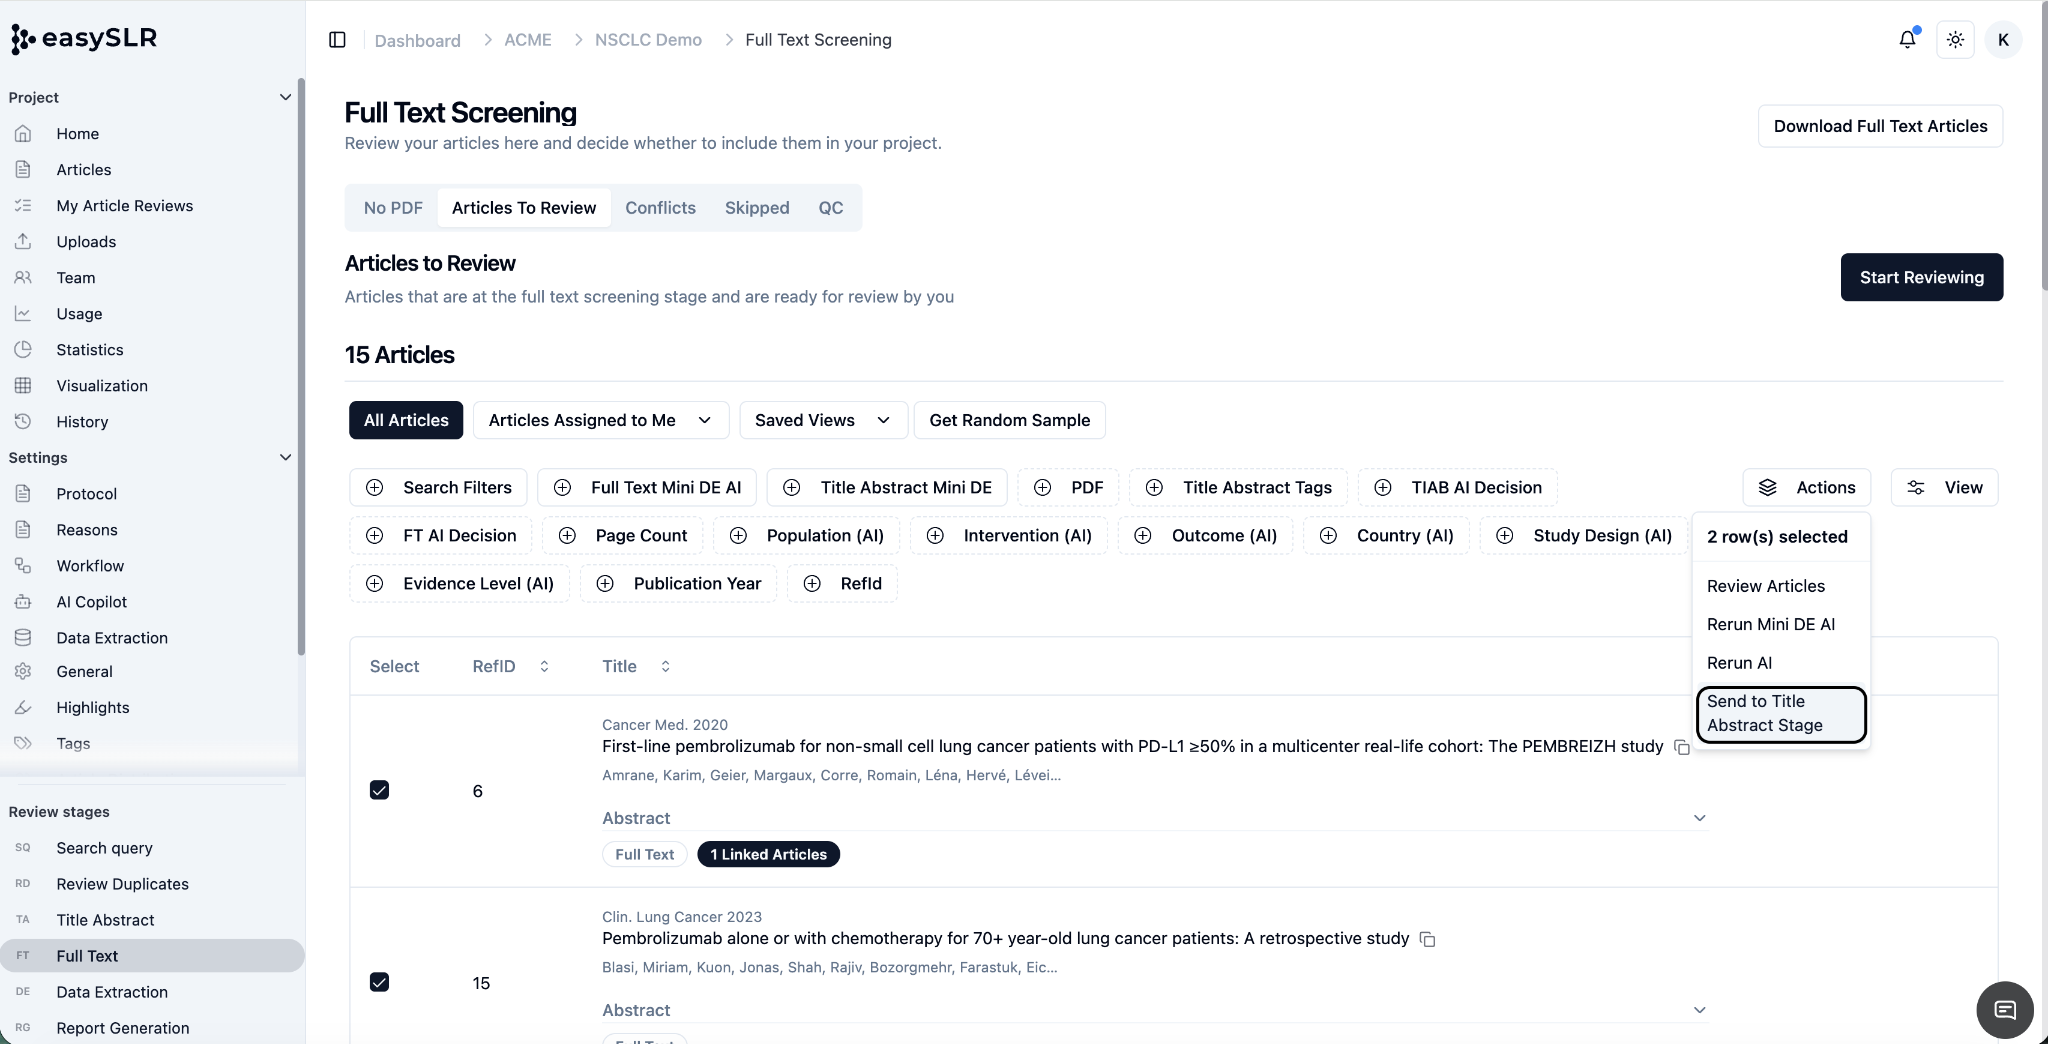Image resolution: width=2048 pixels, height=1044 pixels.
Task: Click Download Full Text Articles
Action: [1880, 126]
